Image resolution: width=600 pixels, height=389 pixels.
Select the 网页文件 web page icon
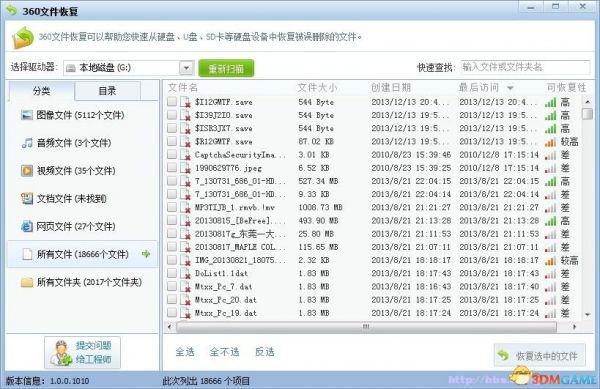[x=27, y=226]
